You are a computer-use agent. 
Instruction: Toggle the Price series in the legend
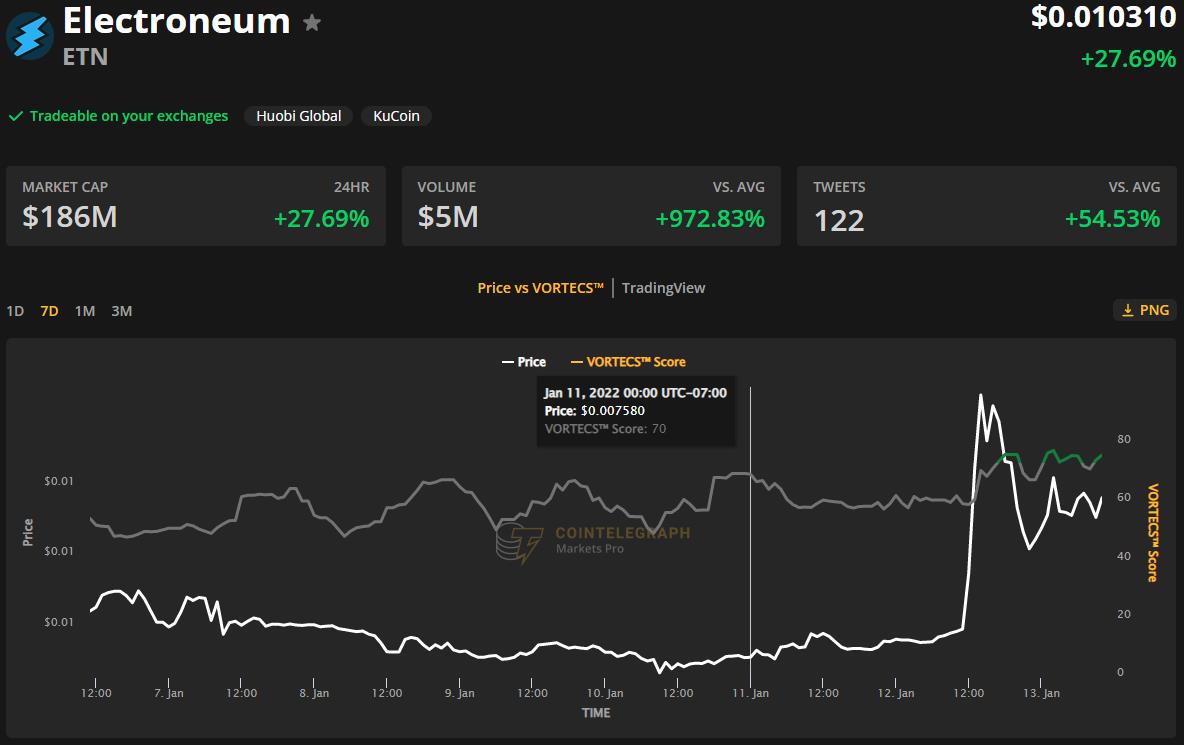click(523, 362)
